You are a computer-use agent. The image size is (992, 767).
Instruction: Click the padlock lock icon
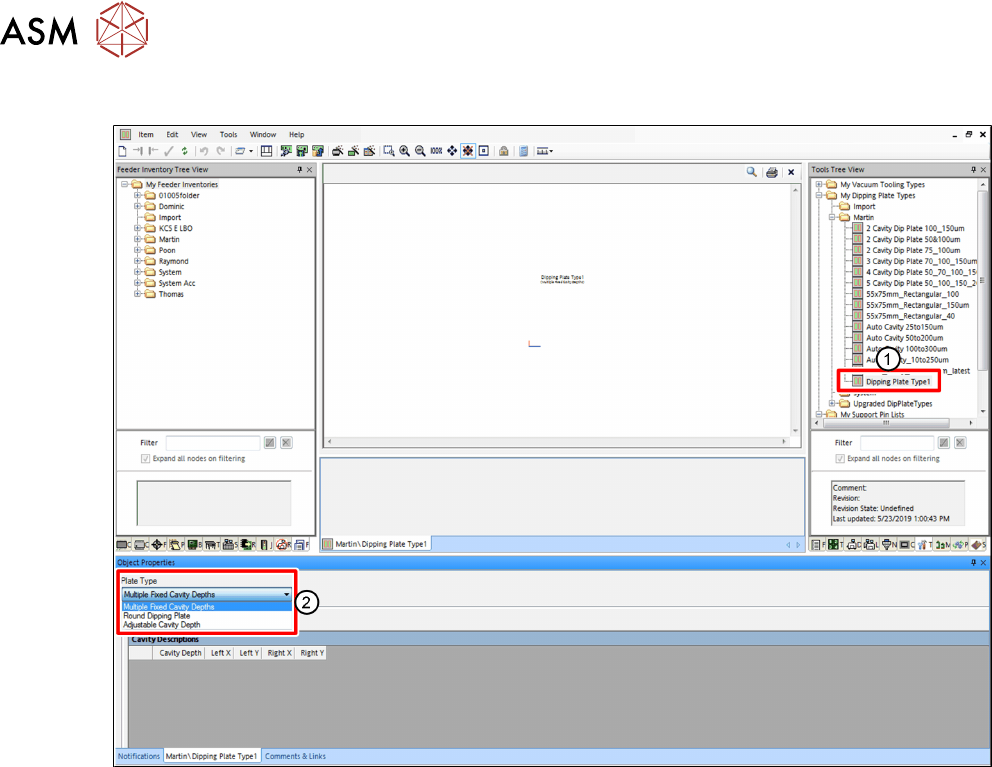click(504, 151)
